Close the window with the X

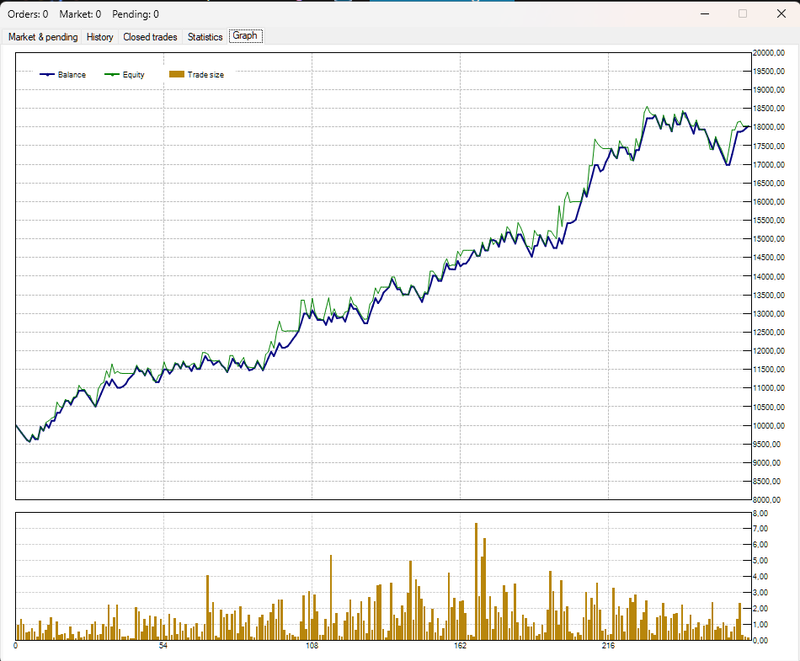point(781,14)
